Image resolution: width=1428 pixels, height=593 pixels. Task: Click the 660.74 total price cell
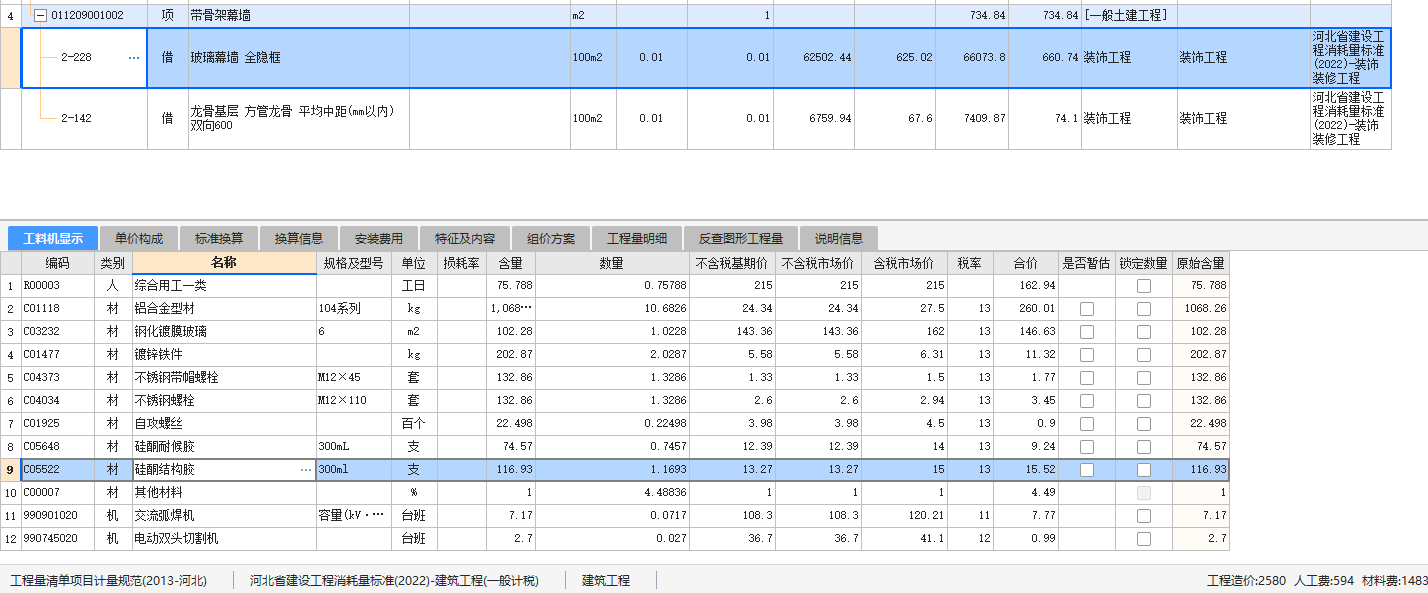coord(1044,58)
